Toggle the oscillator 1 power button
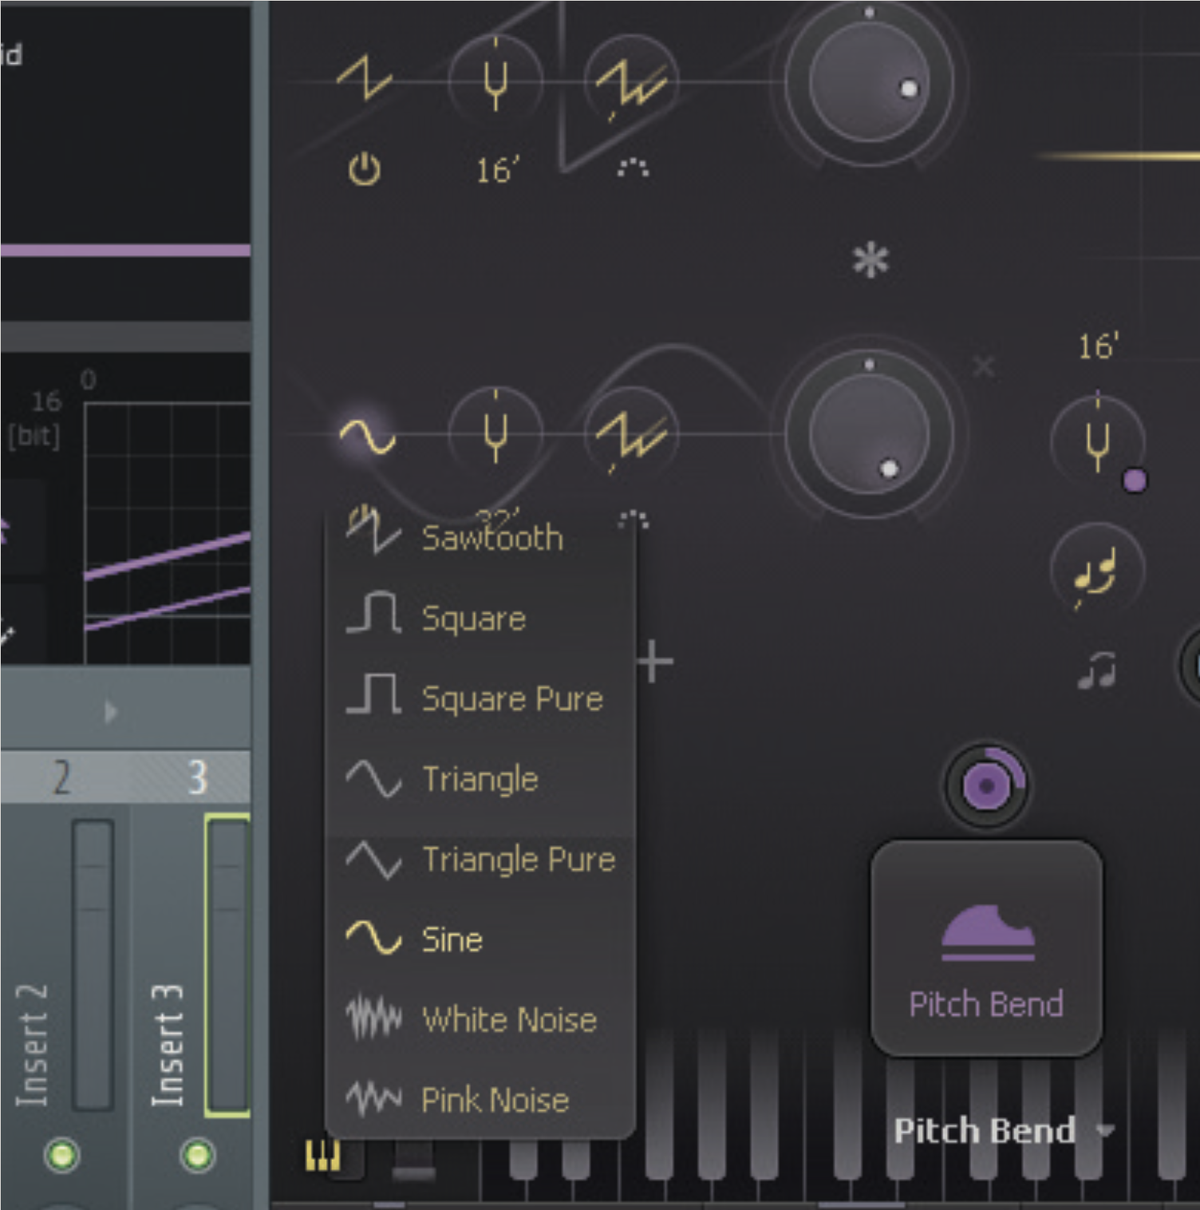The image size is (1200, 1210). tap(363, 169)
